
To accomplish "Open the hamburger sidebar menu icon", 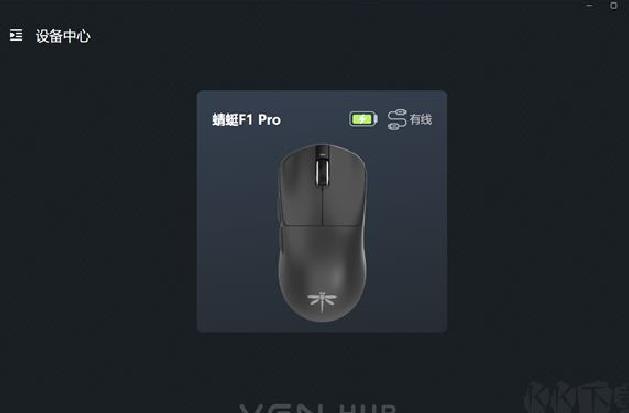I will (16, 35).
